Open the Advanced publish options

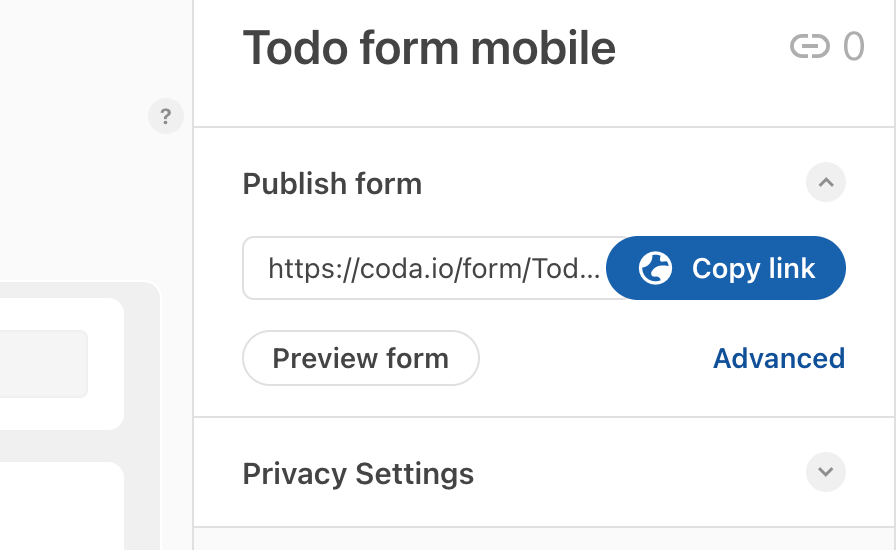tap(779, 358)
